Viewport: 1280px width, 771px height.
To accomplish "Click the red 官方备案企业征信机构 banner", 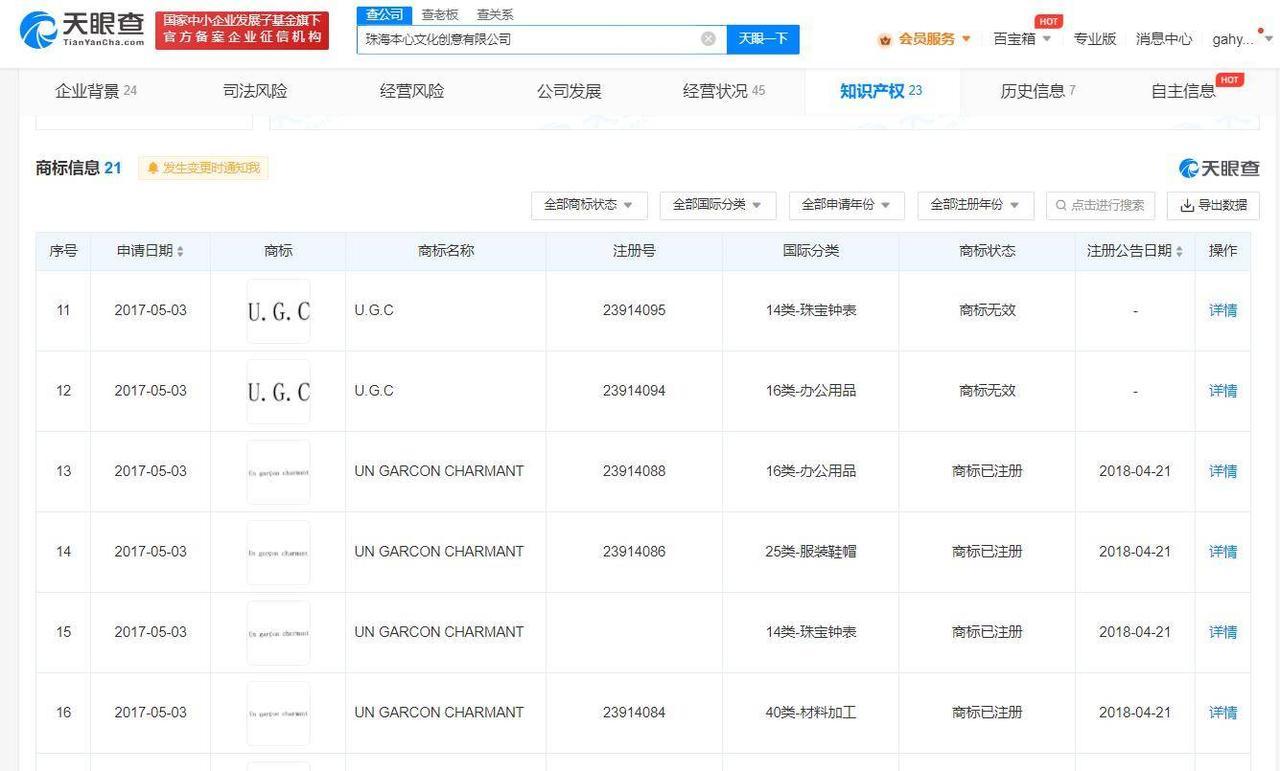I will [x=242, y=30].
